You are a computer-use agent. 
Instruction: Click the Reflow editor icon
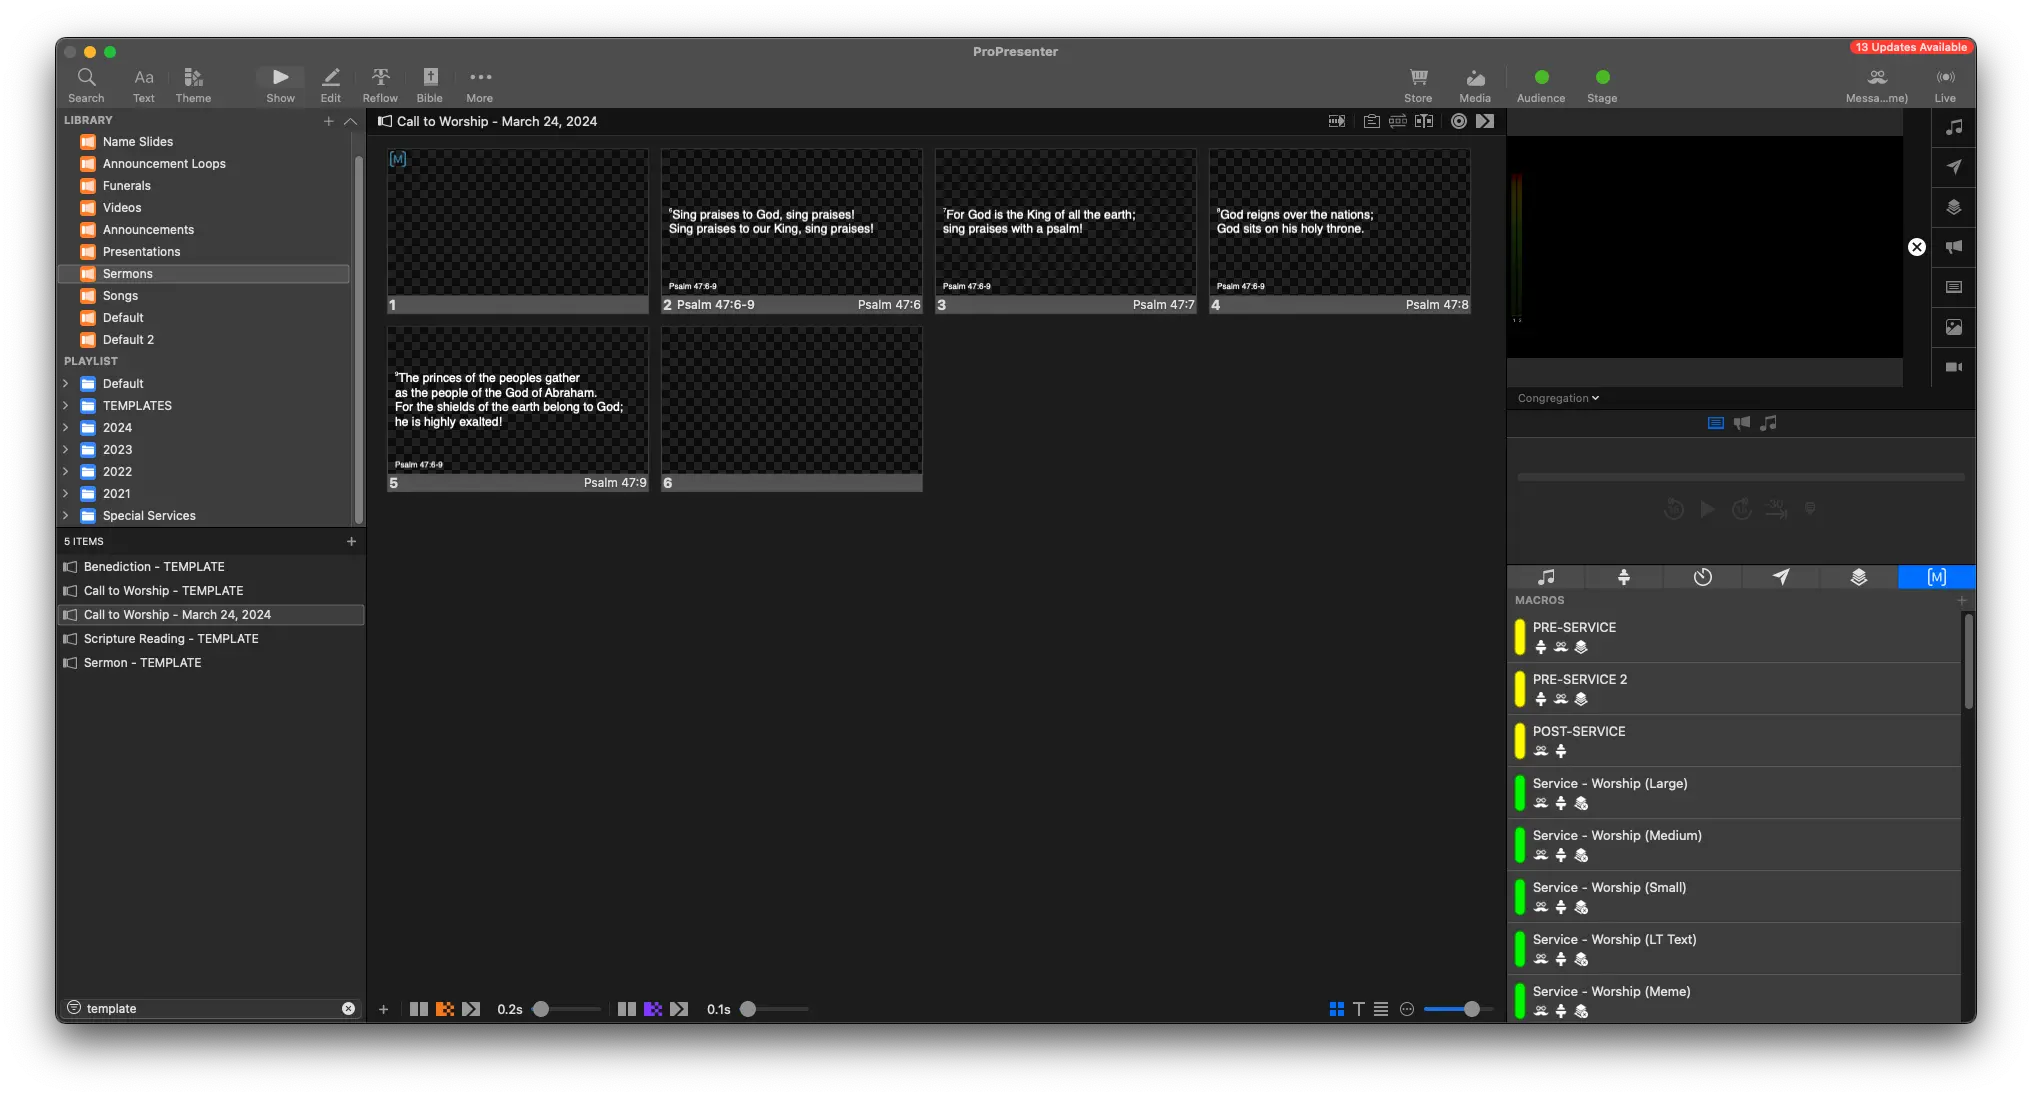[380, 78]
